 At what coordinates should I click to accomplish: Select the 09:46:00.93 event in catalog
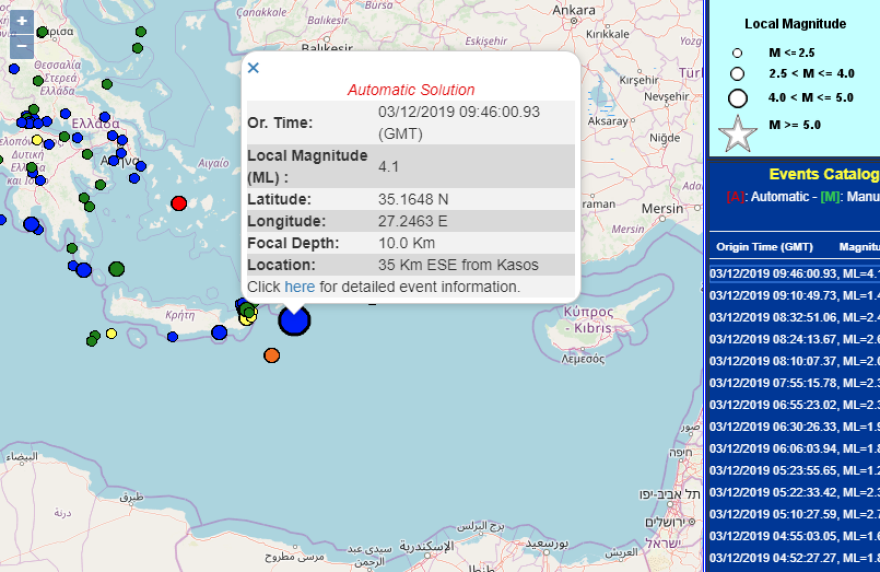794,274
